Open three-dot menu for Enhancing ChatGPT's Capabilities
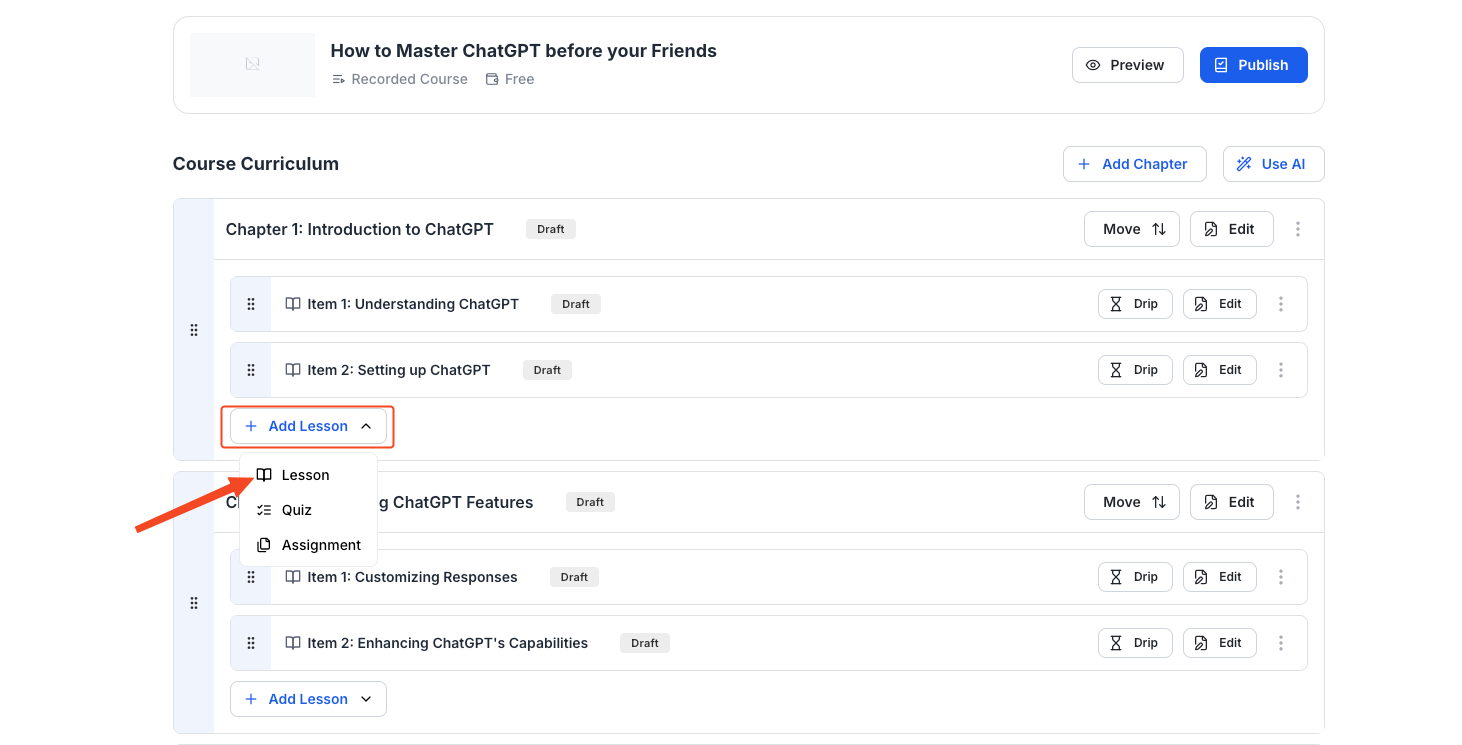This screenshot has height=745, width=1462. click(1281, 643)
